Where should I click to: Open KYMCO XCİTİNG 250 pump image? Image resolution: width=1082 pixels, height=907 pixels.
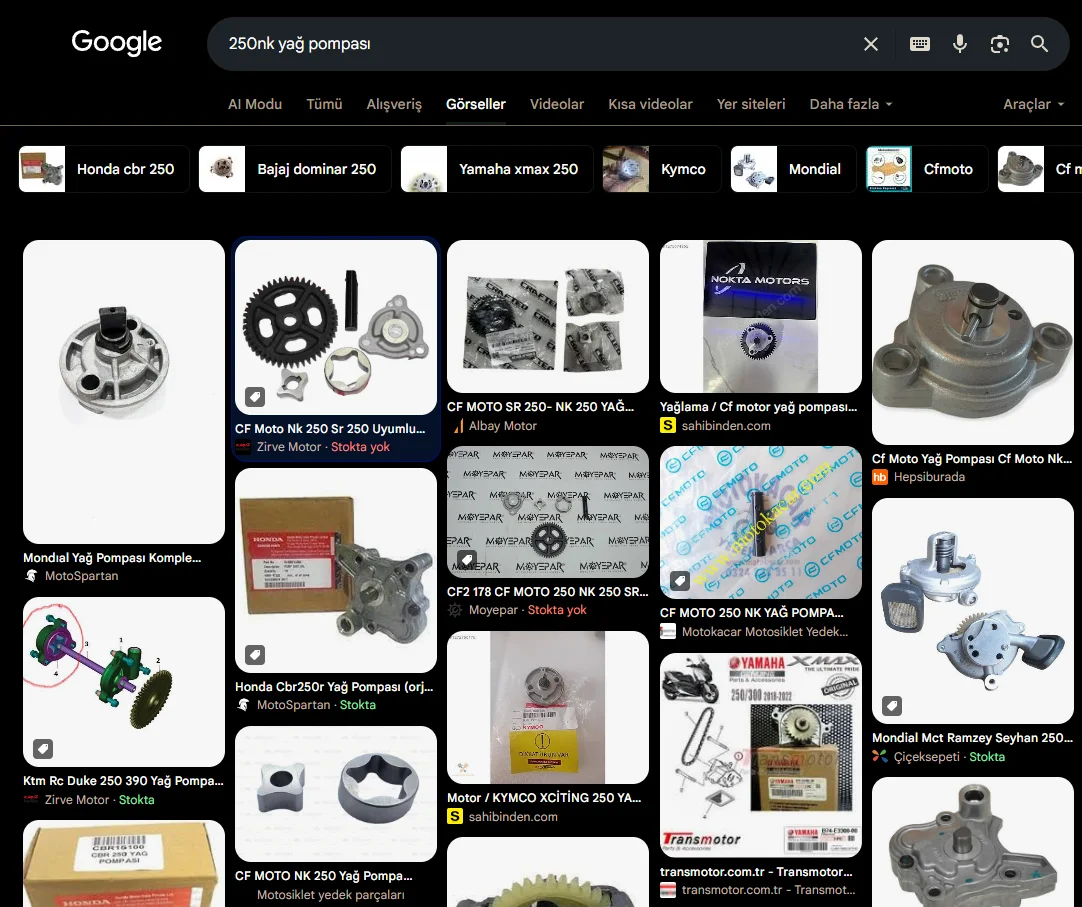tap(548, 708)
